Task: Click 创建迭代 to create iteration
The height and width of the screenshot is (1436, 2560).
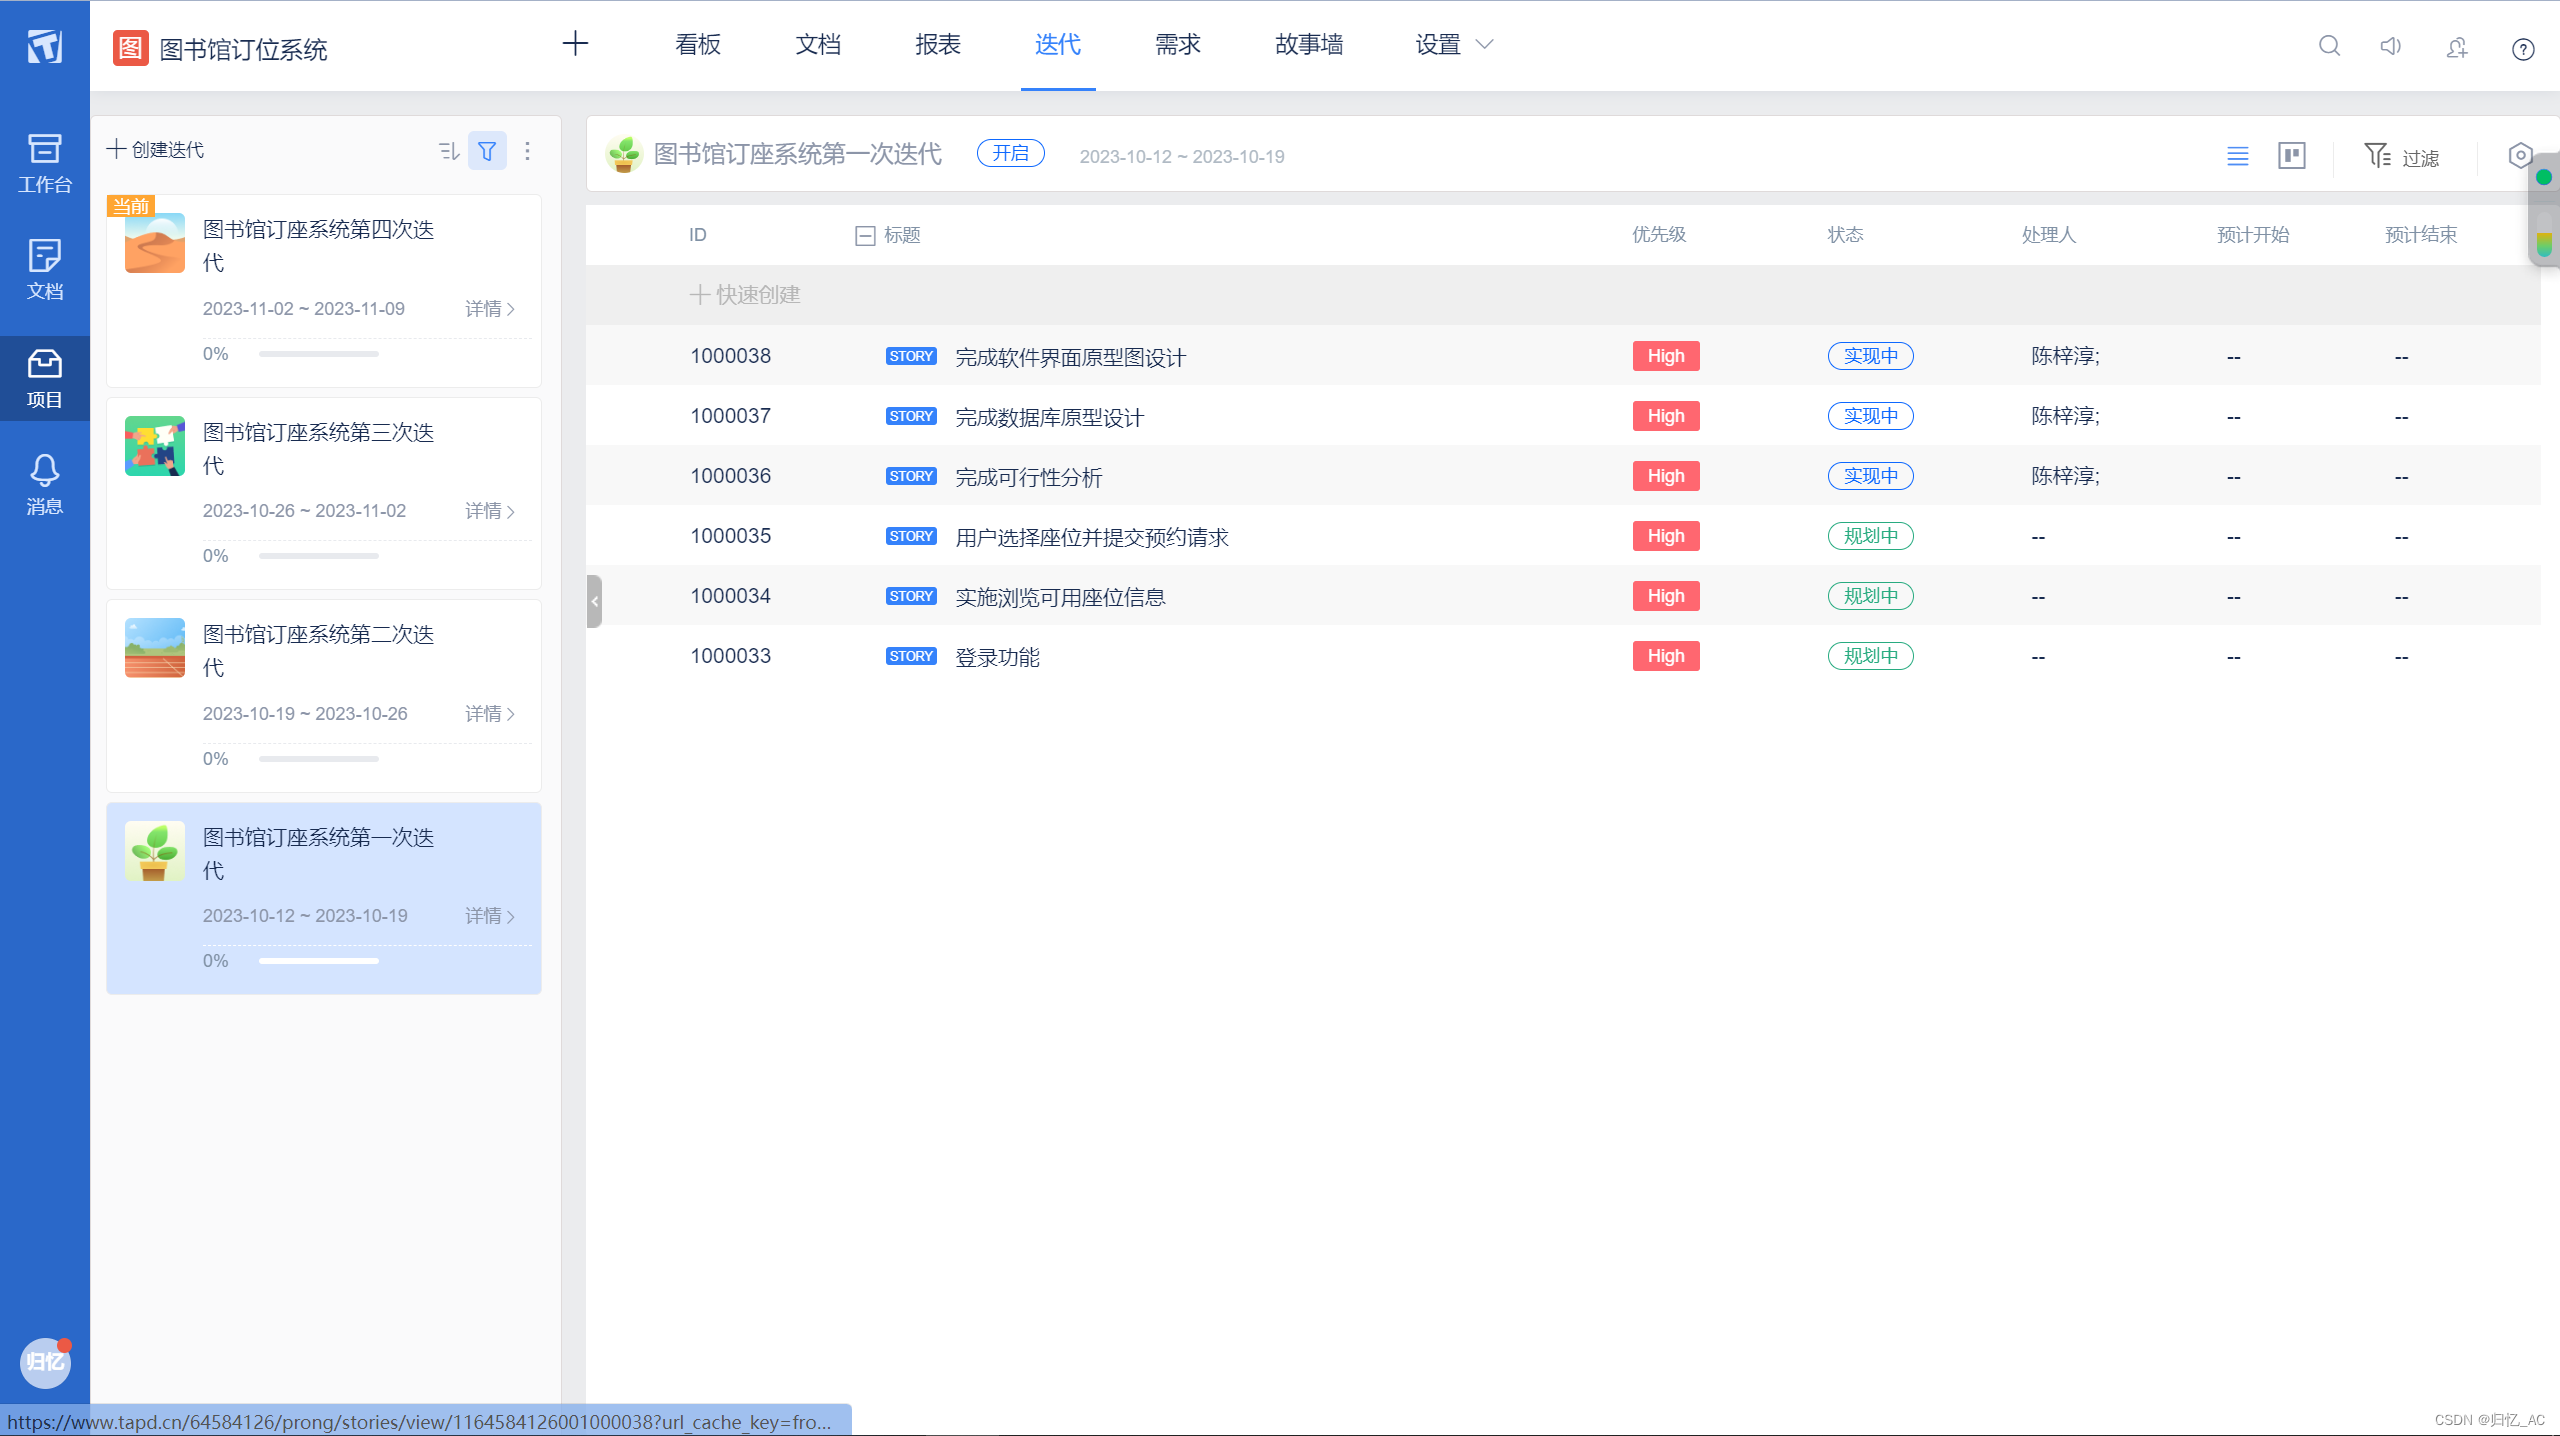Action: 156,150
